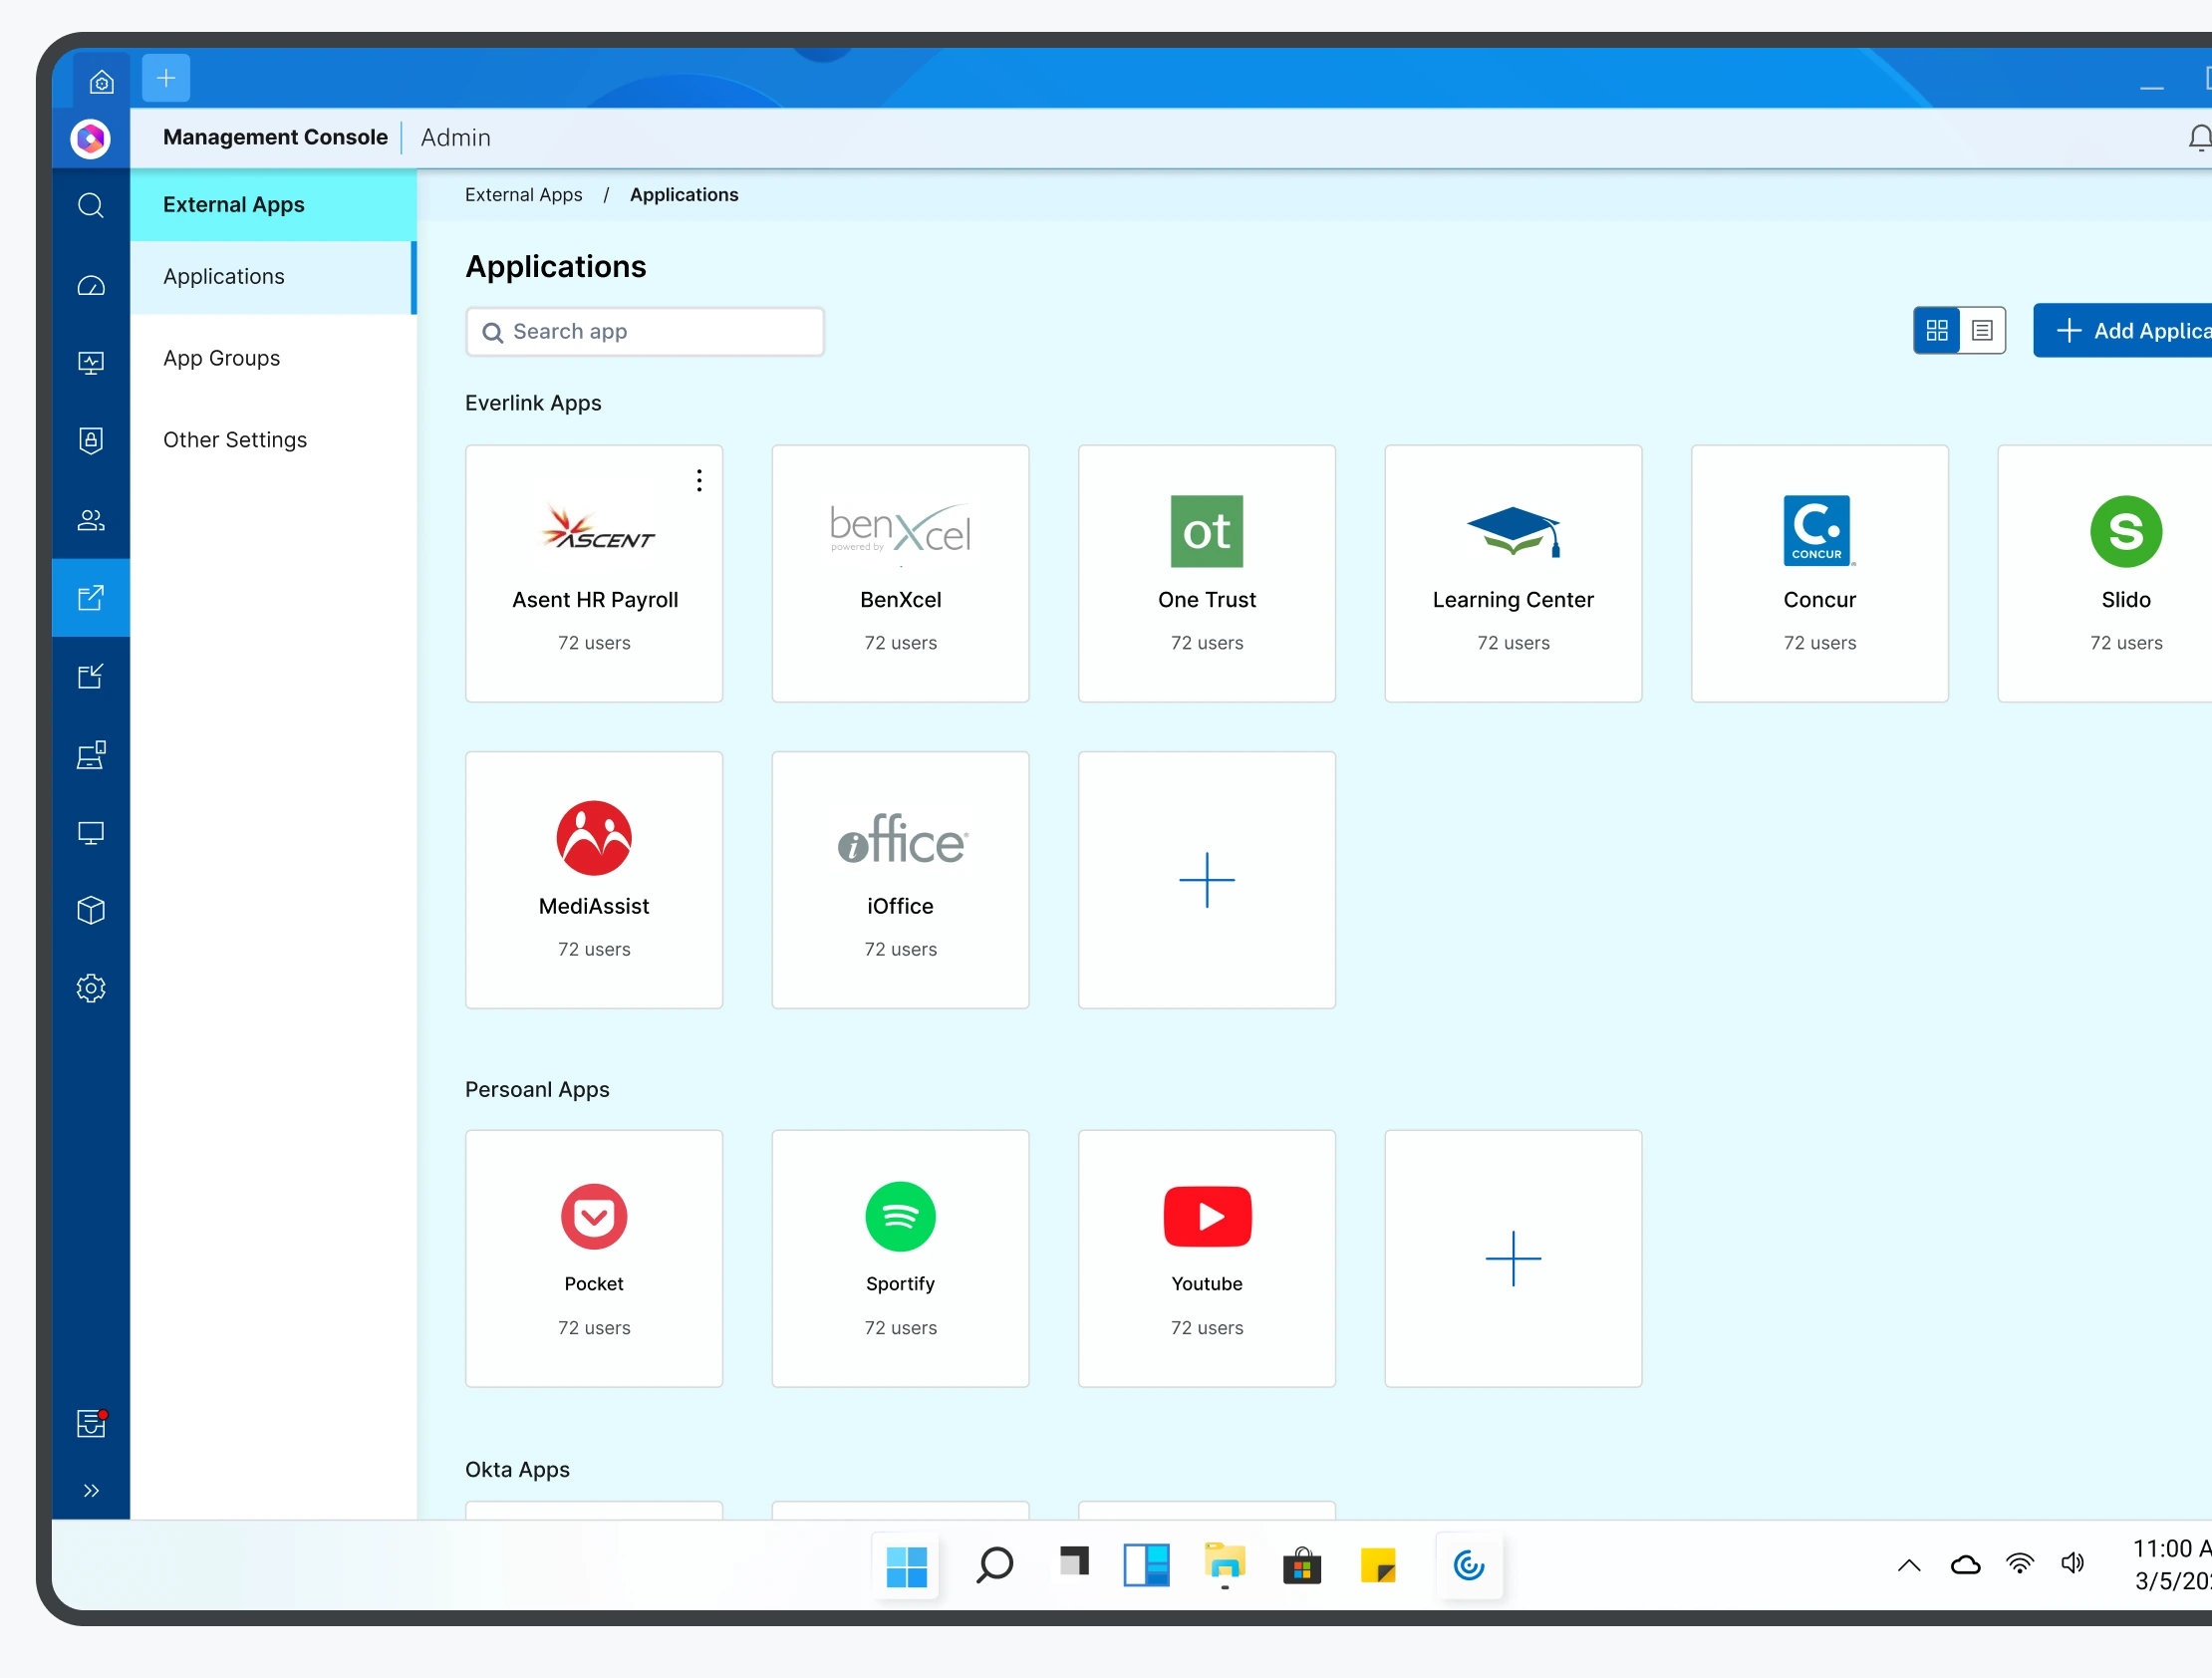Open the notification bell in header

(x=2199, y=138)
